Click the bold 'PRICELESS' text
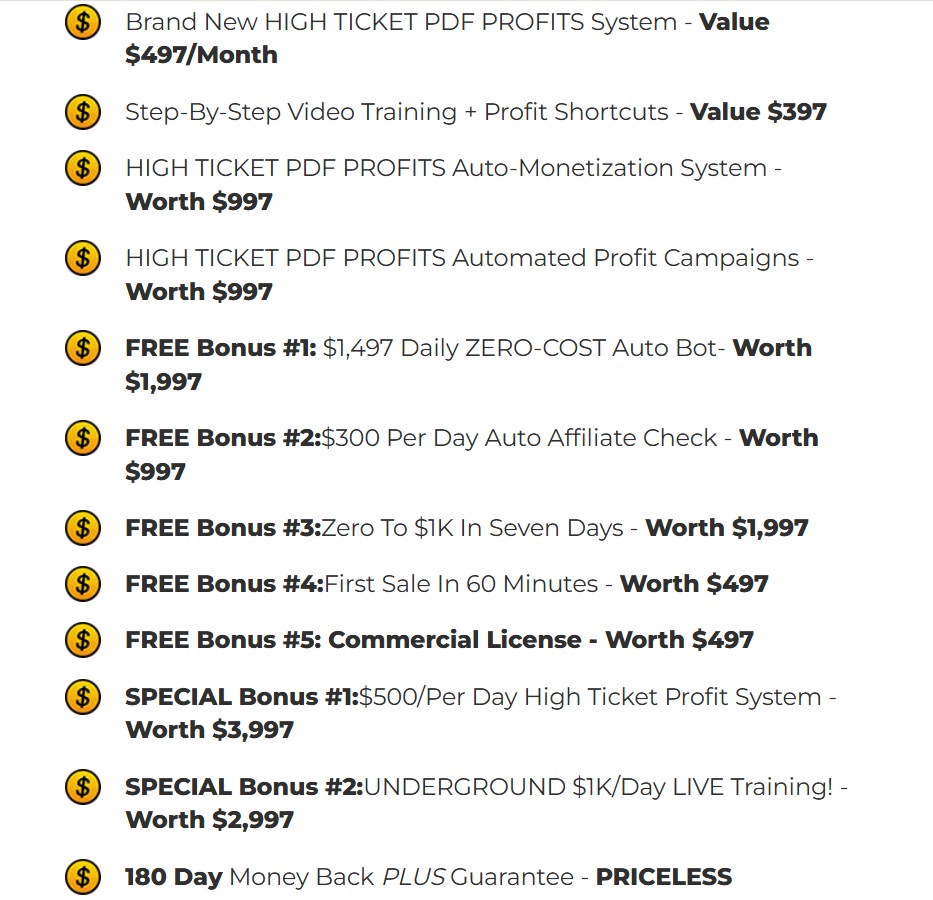933x900 pixels. [664, 877]
